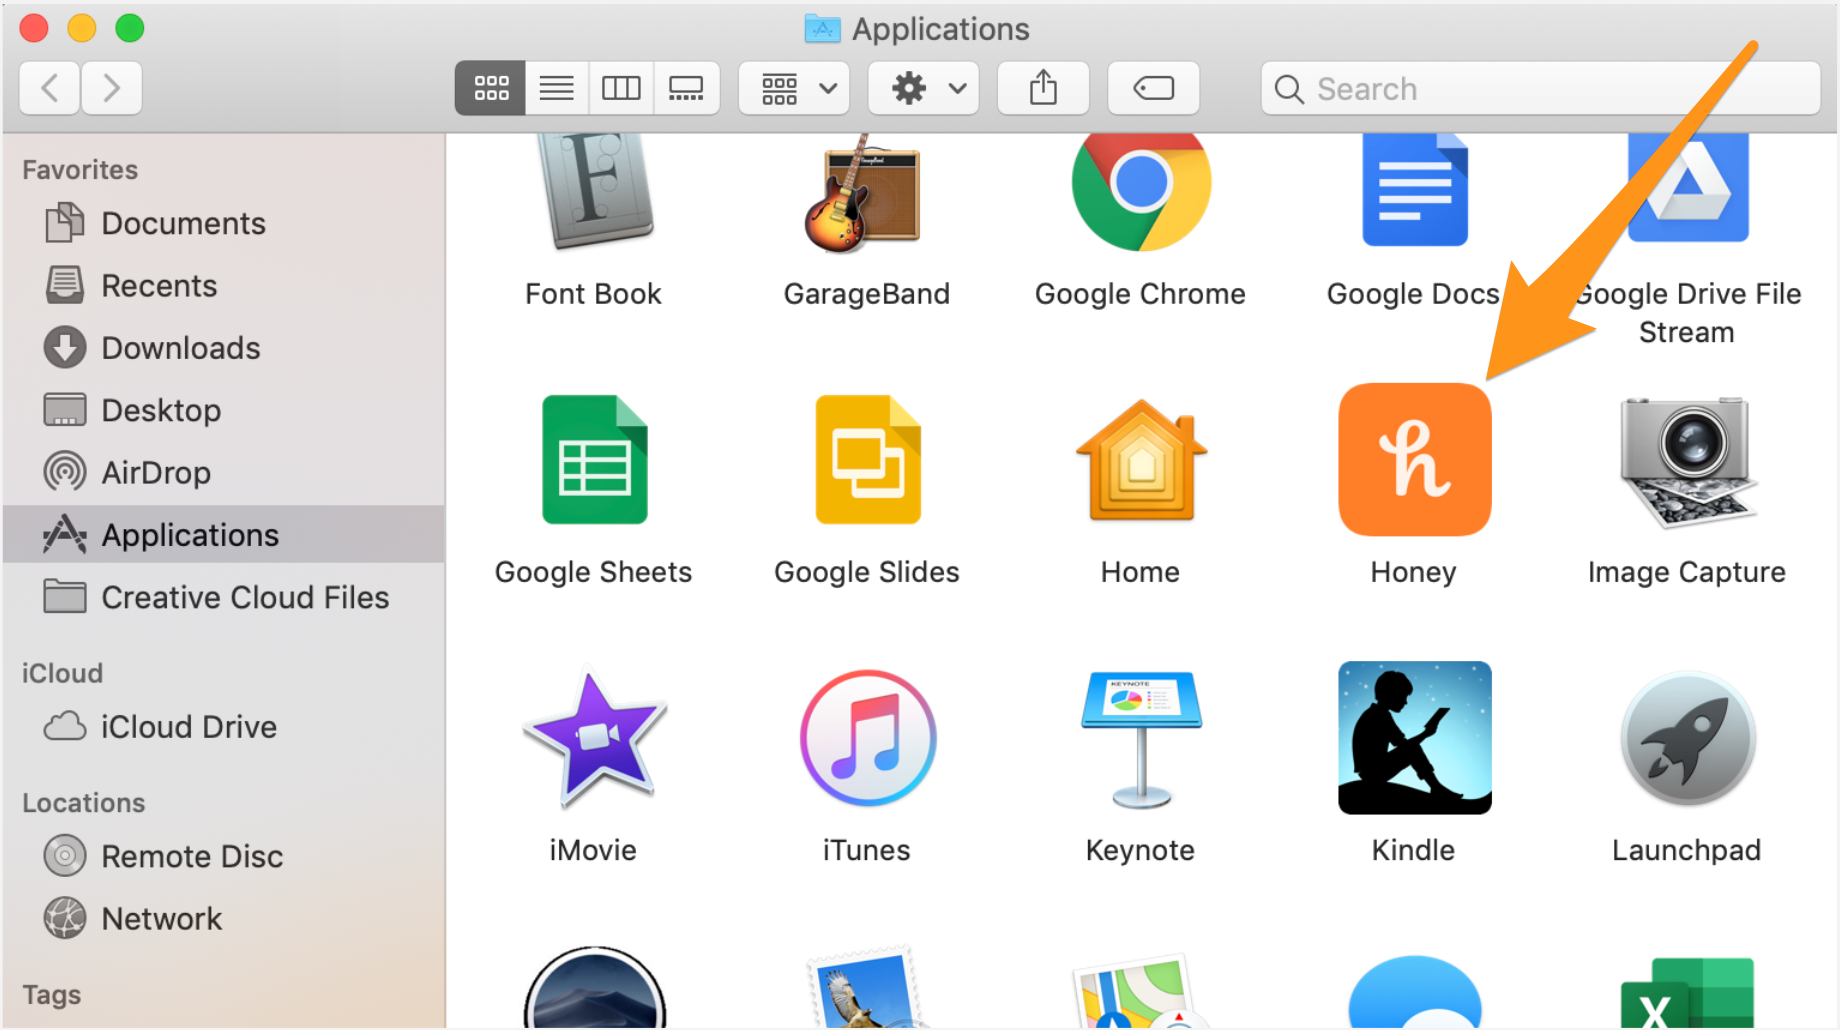Select the Kindle app icon
Viewport: 1840px width, 1030px height.
pos(1414,737)
